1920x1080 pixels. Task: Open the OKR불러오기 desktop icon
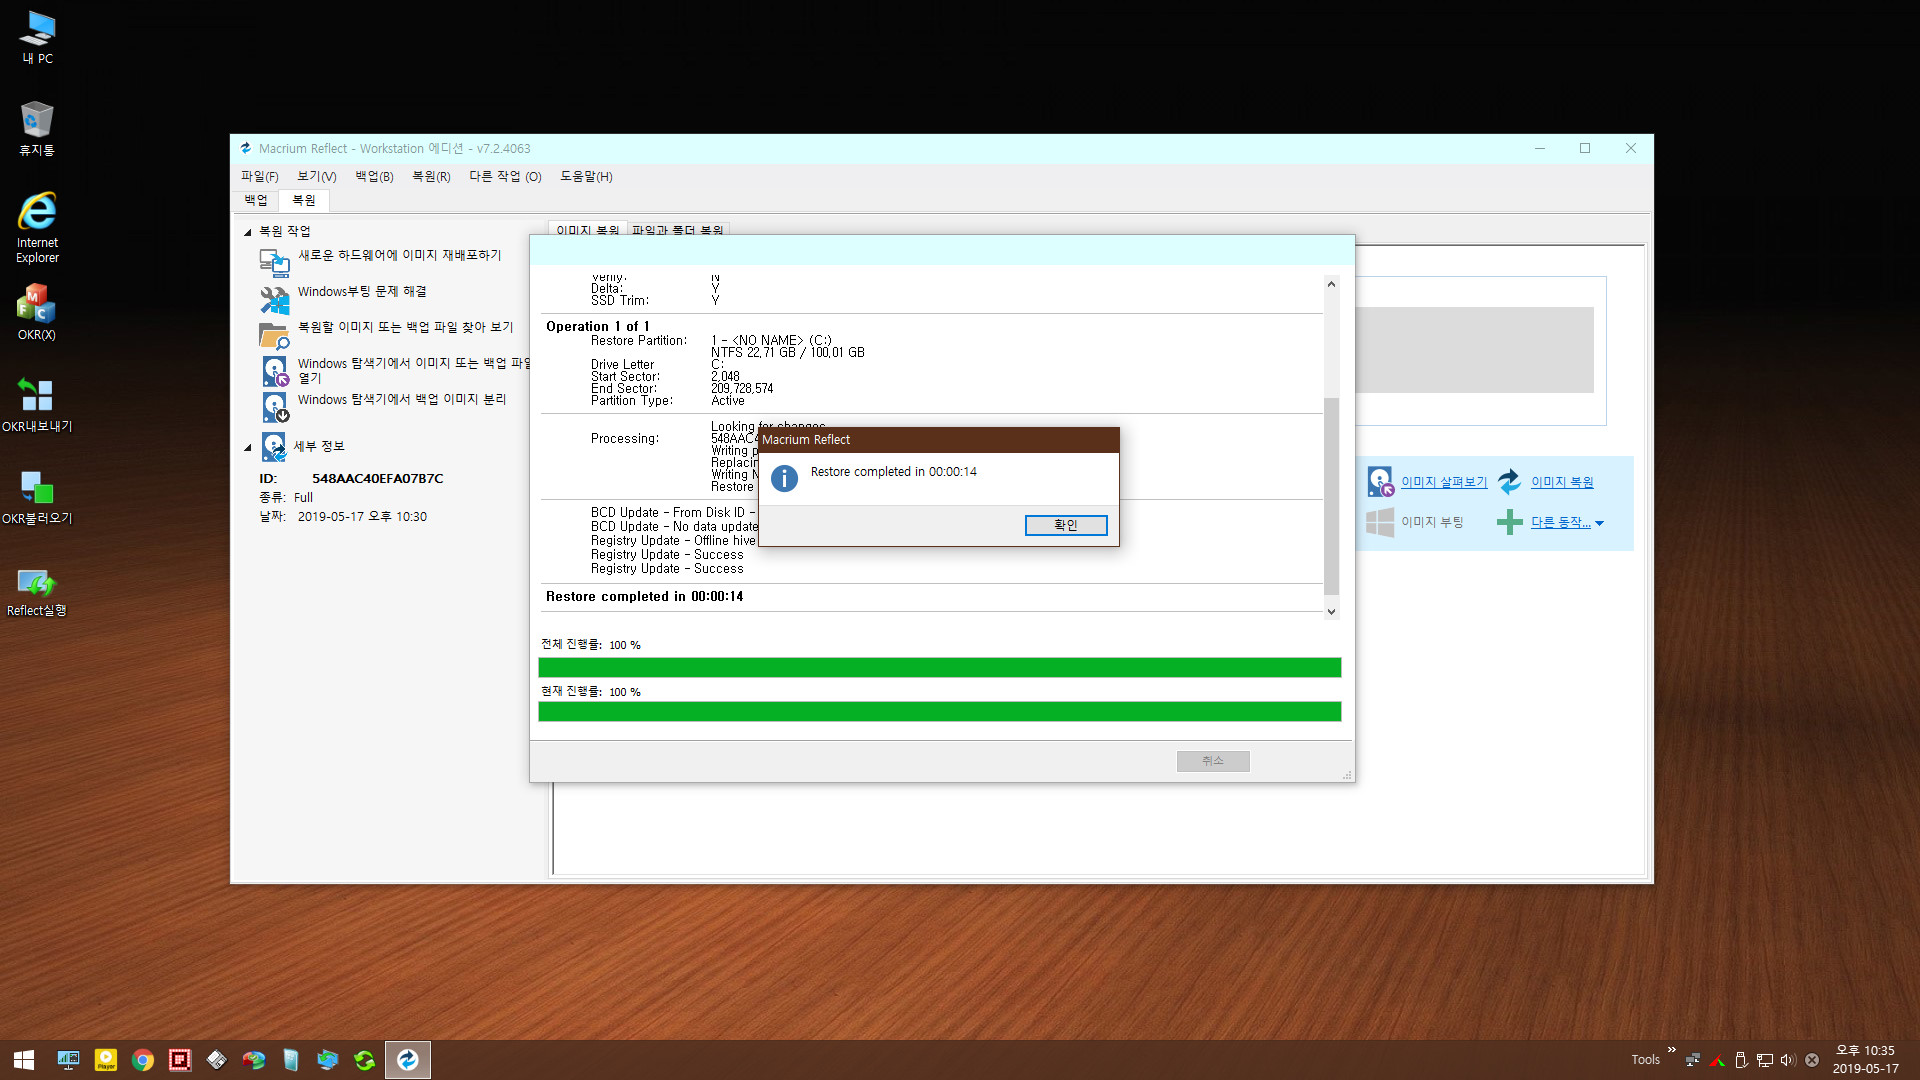coord(37,497)
